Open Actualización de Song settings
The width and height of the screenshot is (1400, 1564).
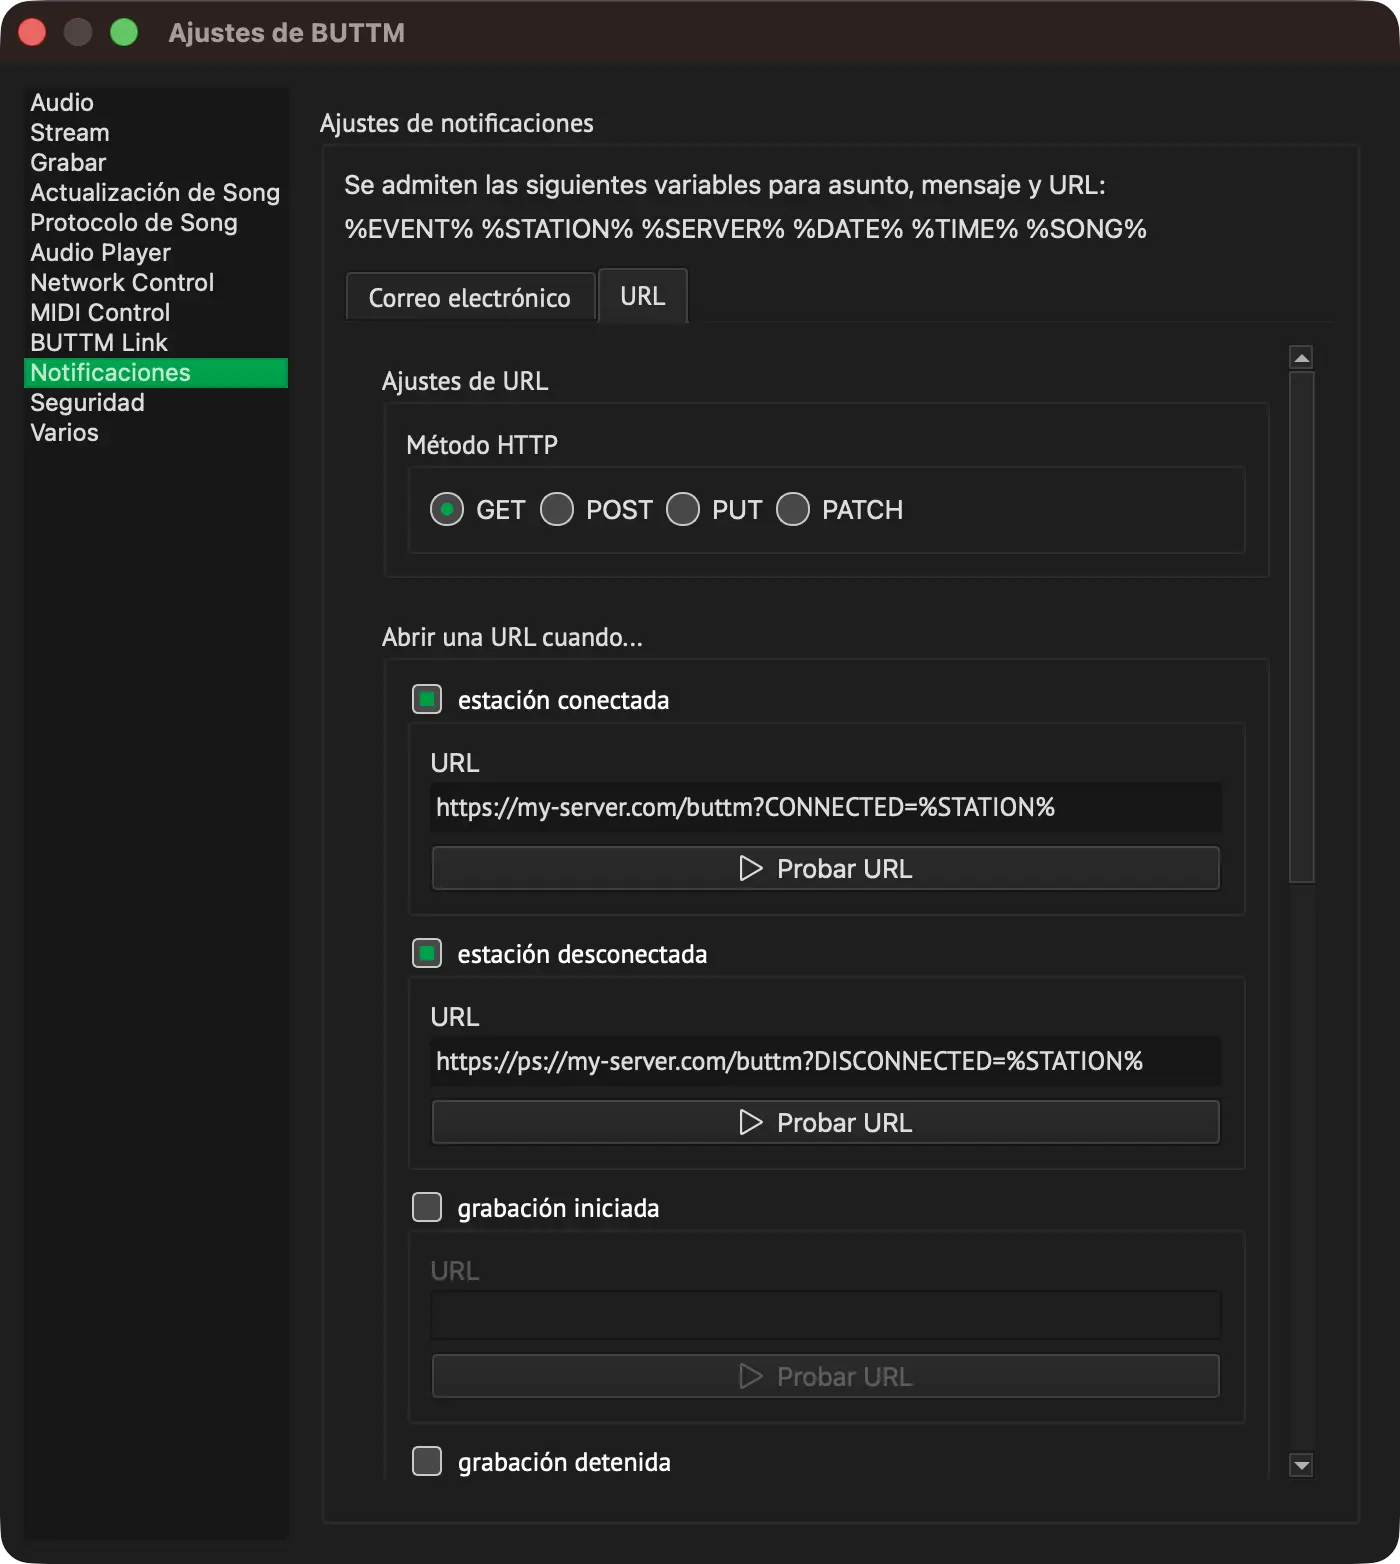click(156, 193)
